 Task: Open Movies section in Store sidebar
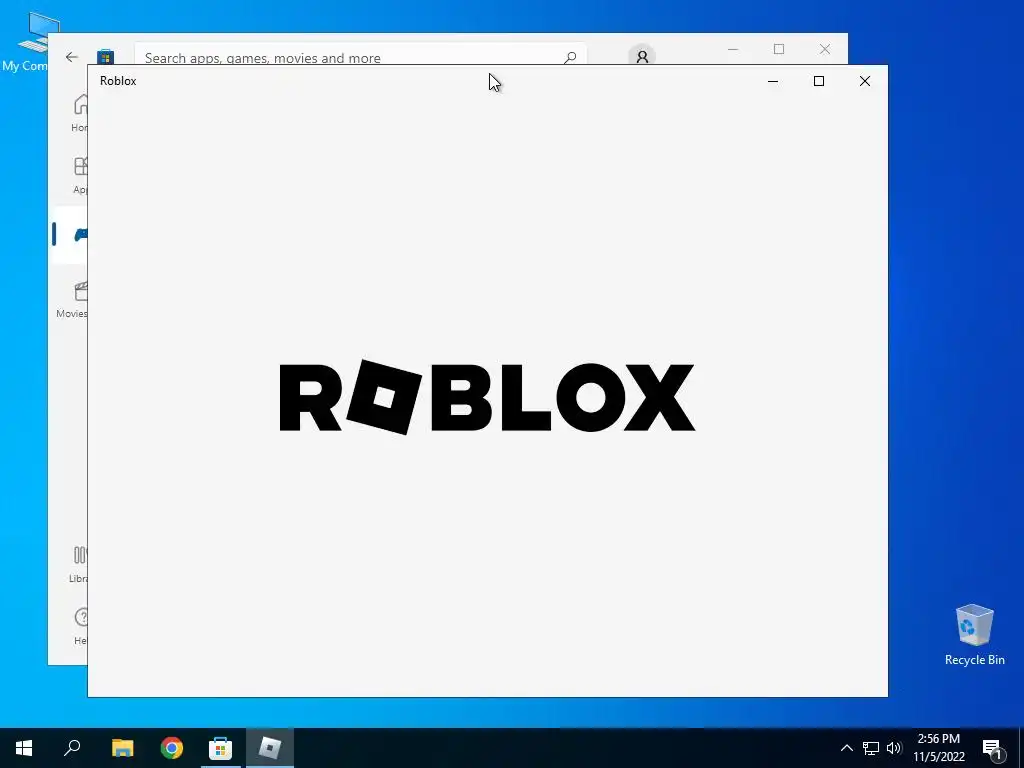[72, 300]
